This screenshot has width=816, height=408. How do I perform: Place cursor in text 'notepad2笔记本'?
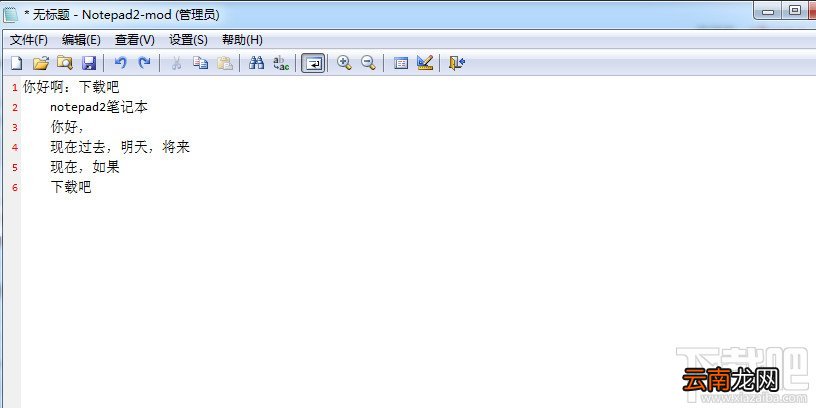(x=99, y=107)
